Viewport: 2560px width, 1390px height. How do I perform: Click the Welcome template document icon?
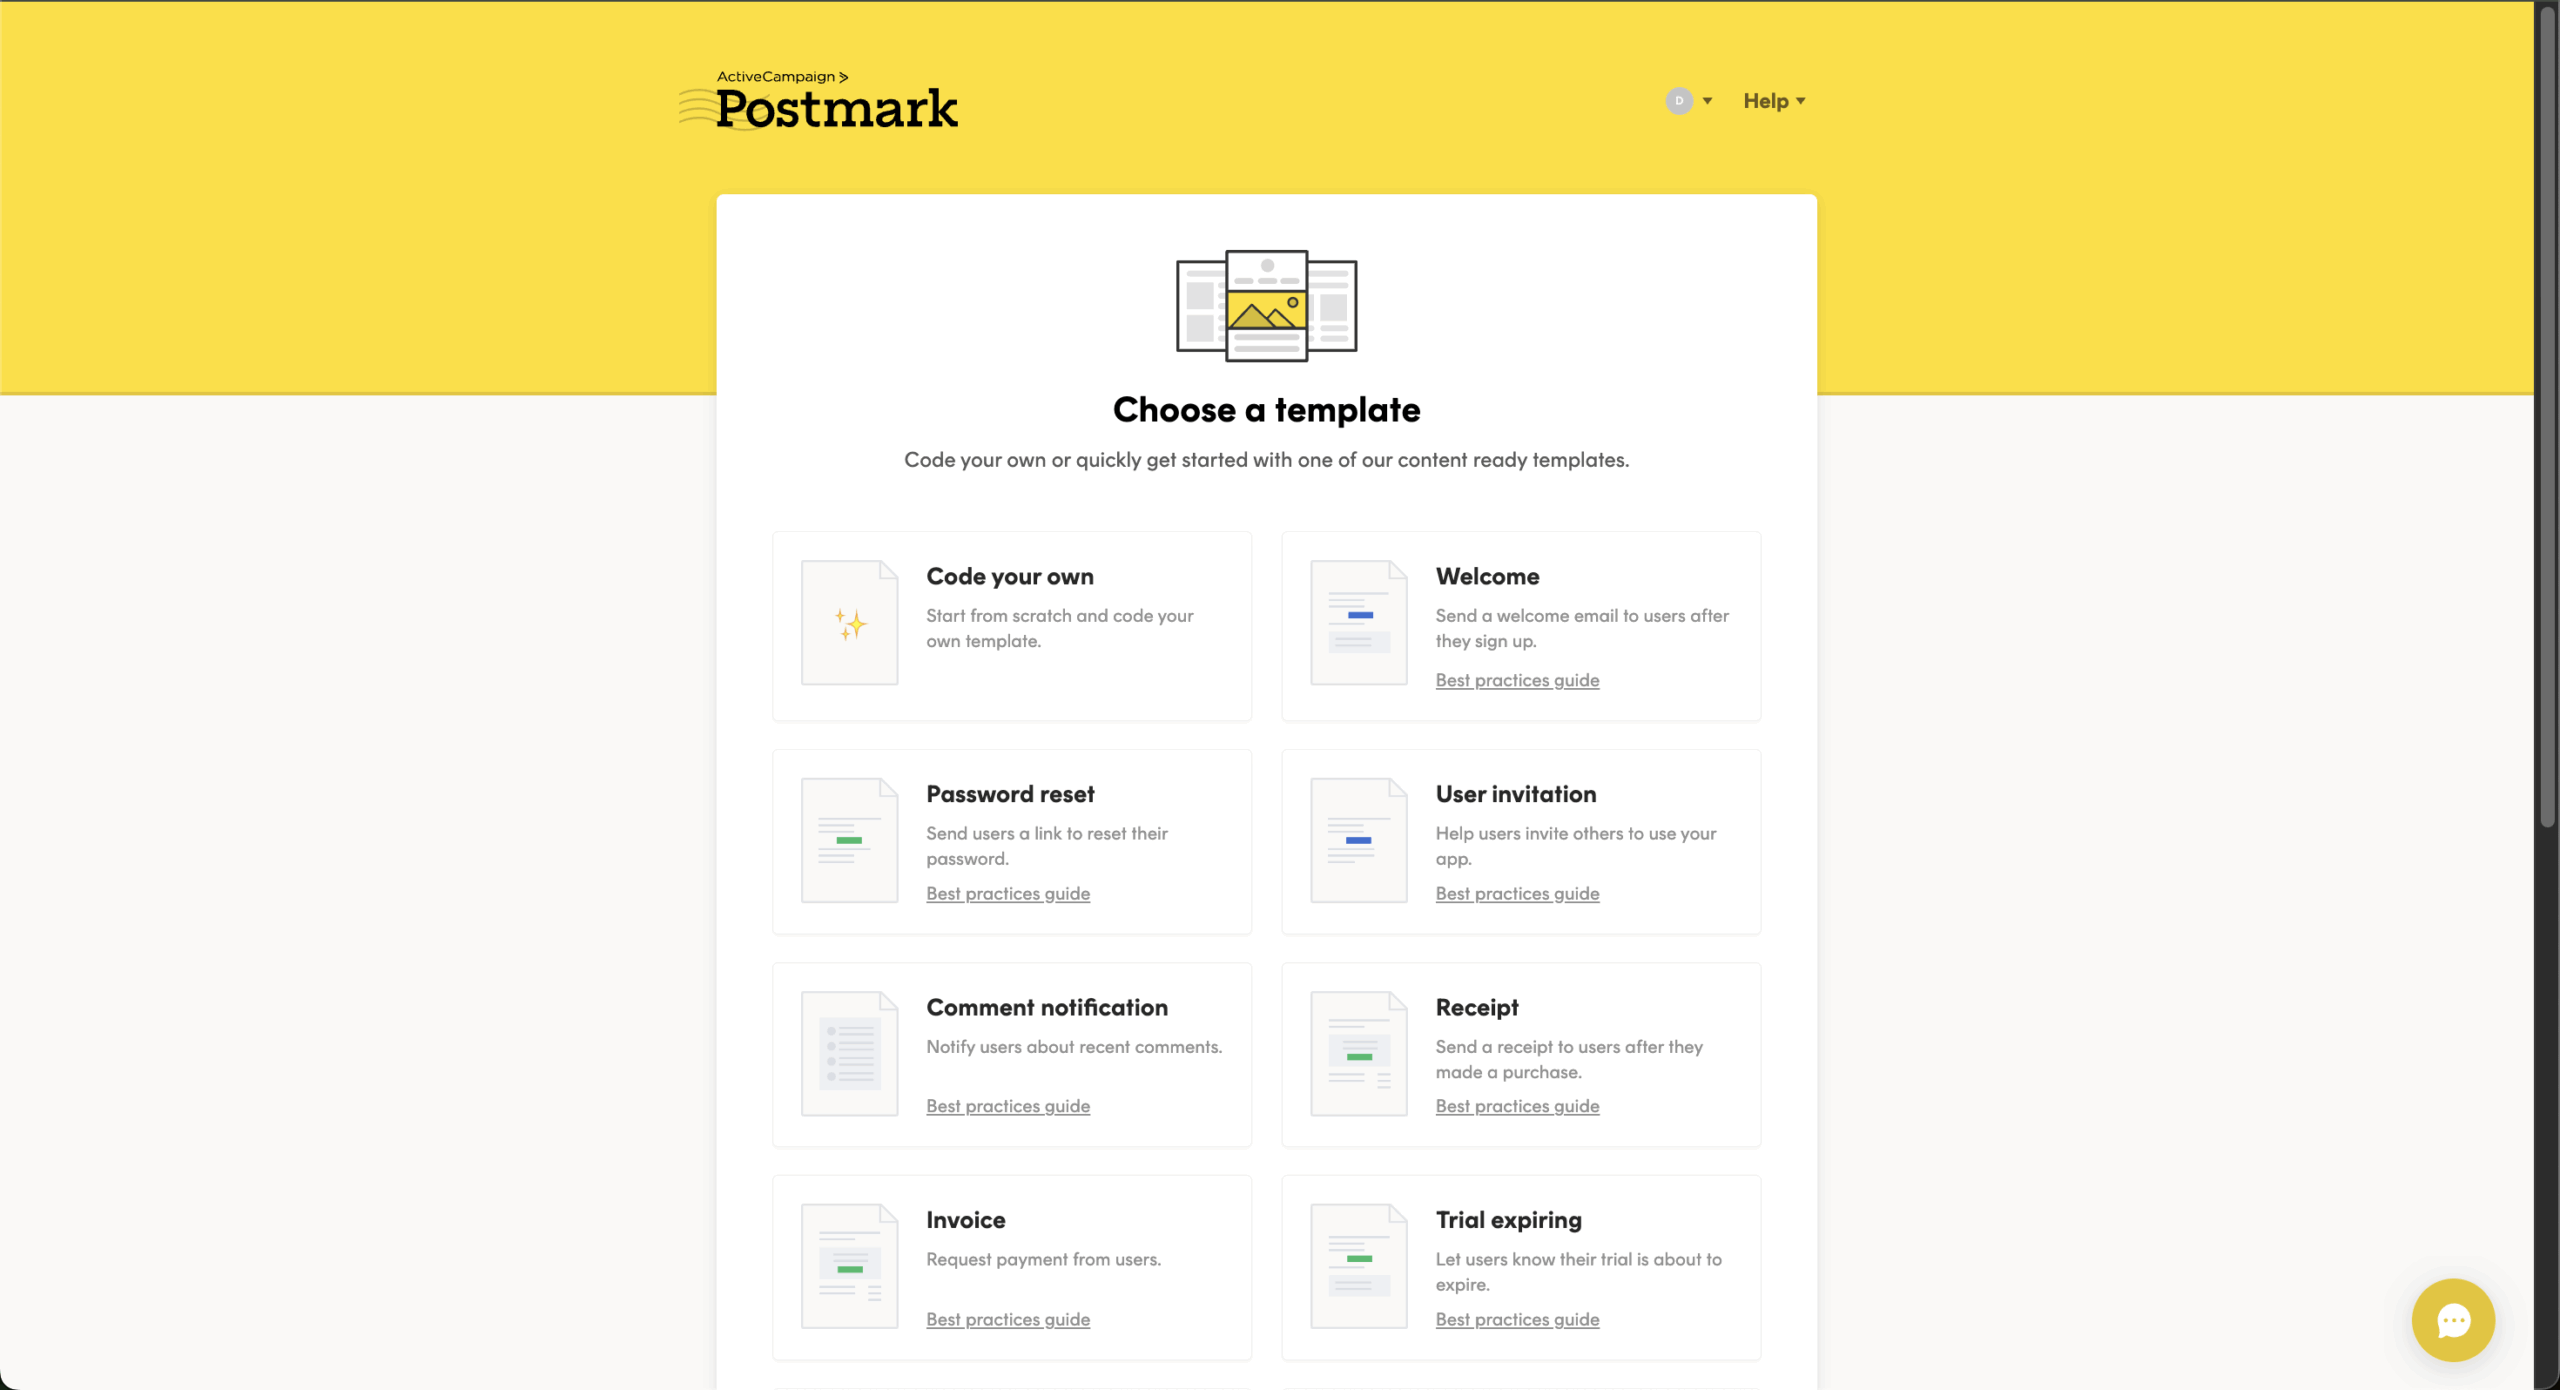(1359, 623)
